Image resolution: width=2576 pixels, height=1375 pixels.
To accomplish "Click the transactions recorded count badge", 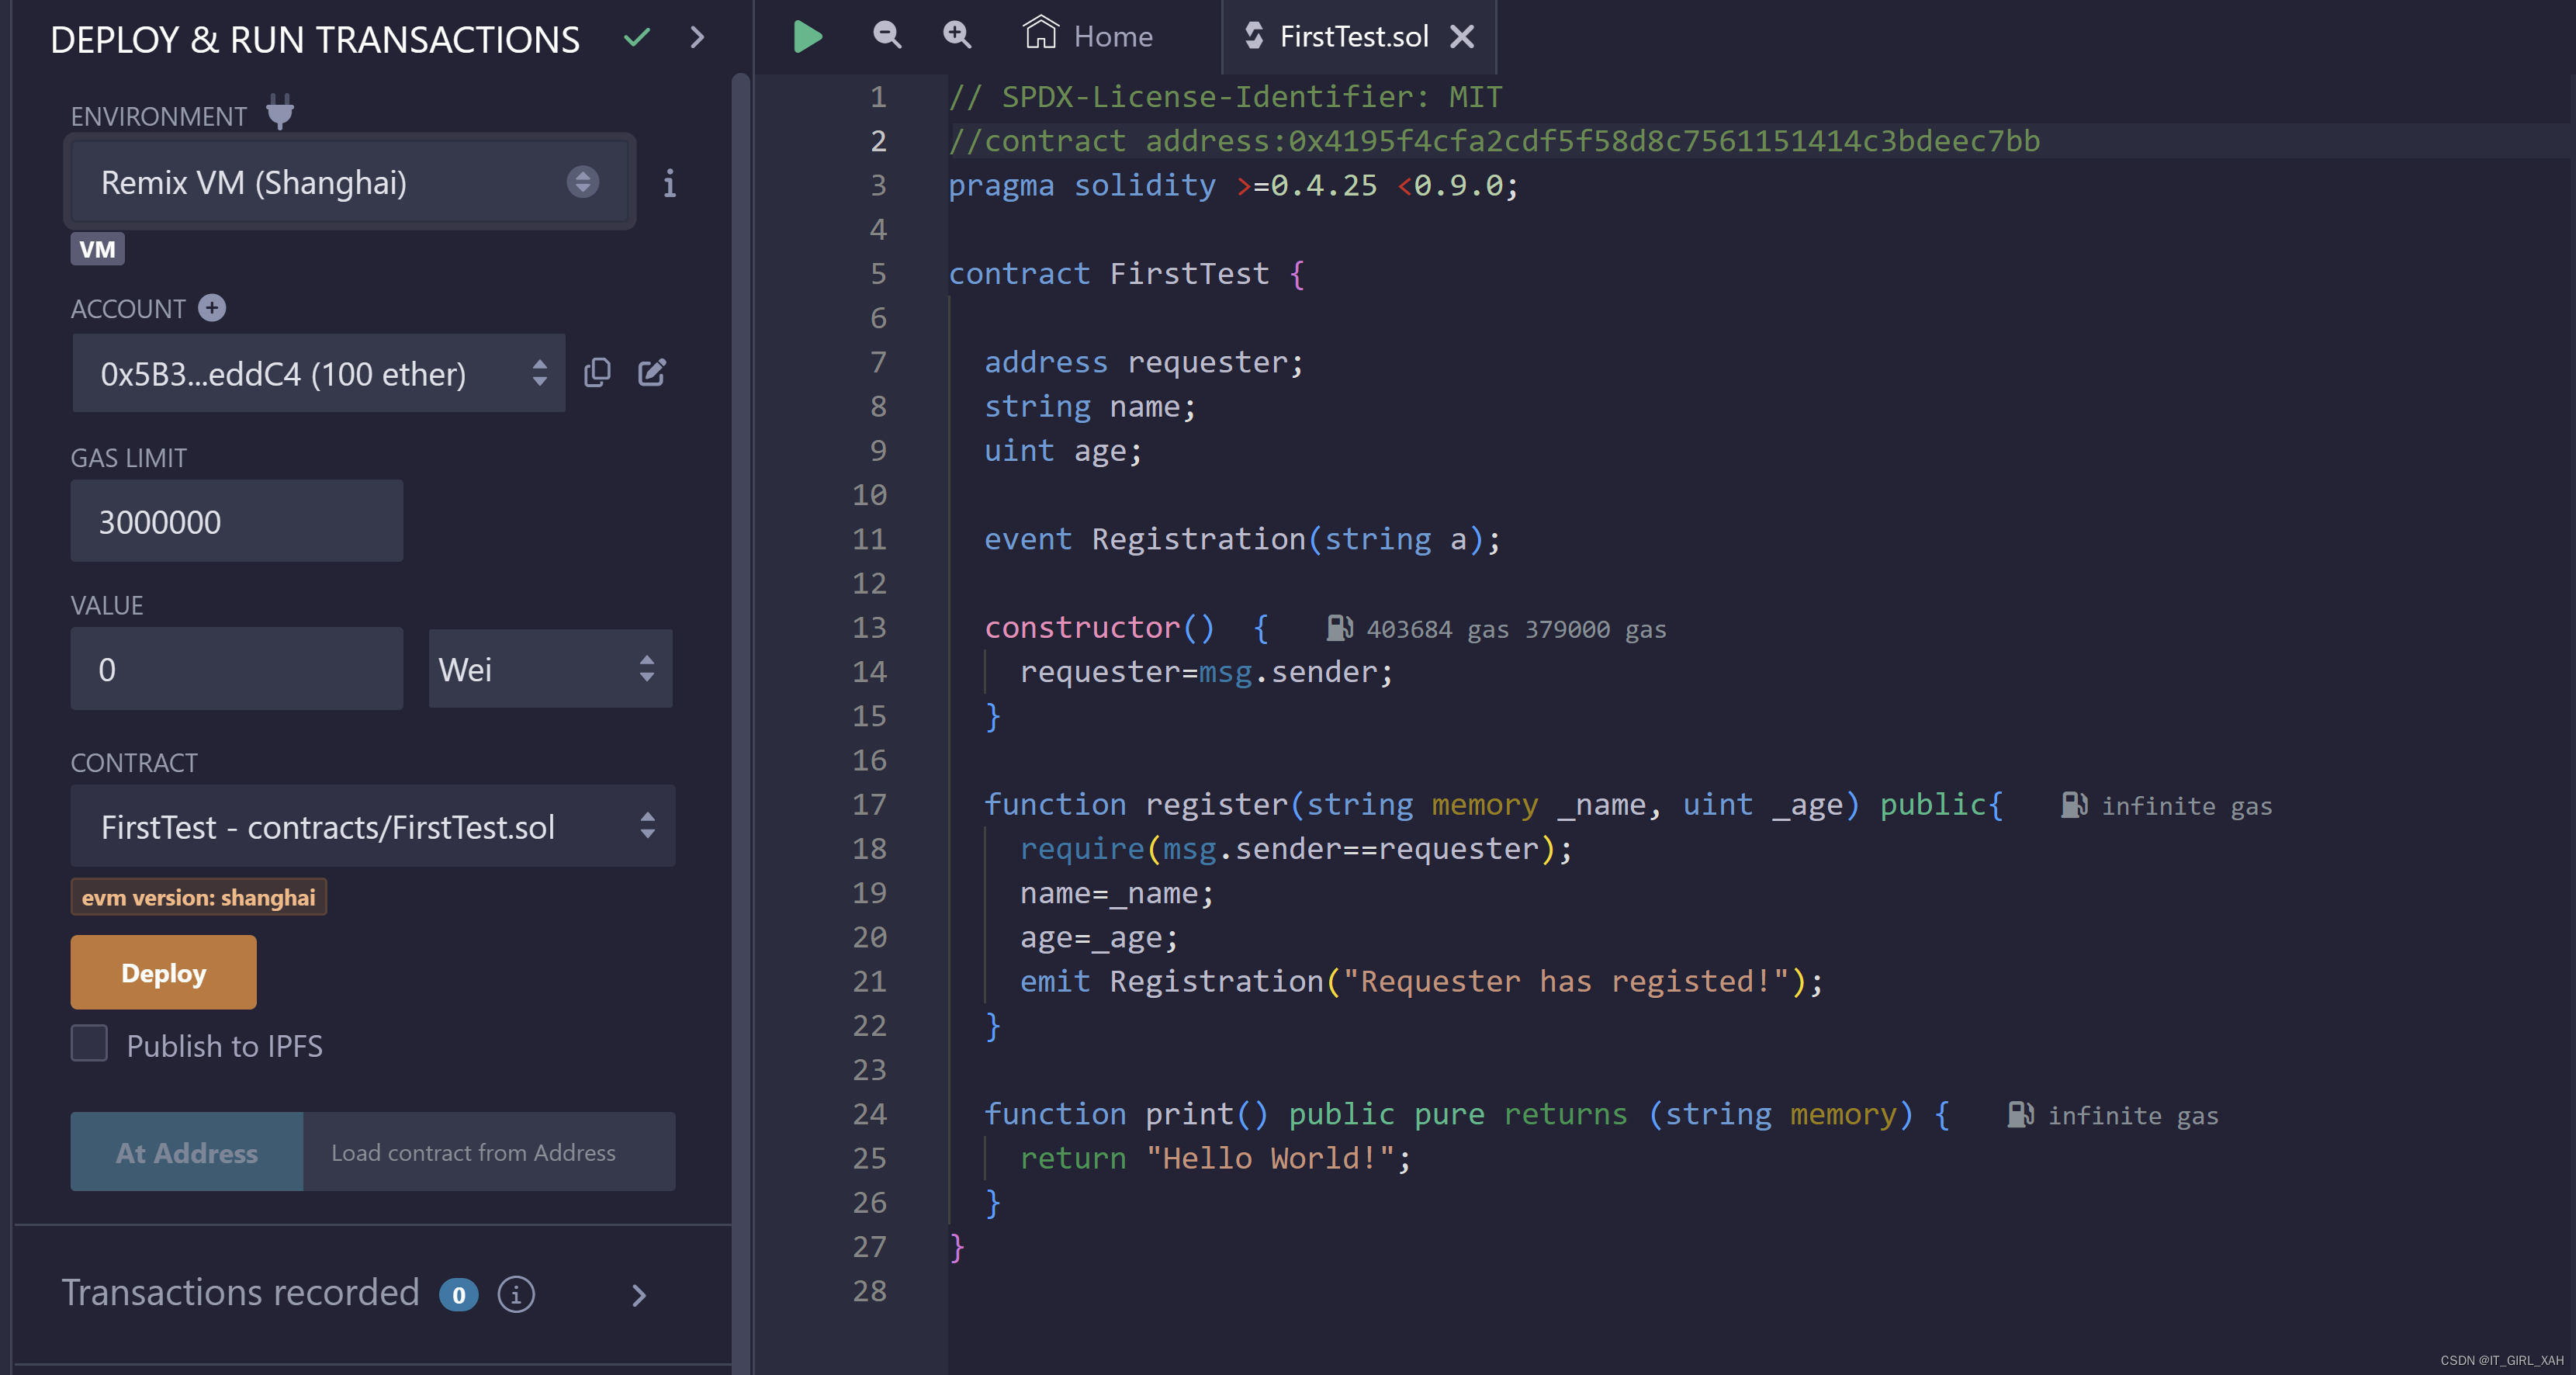I will click(459, 1295).
